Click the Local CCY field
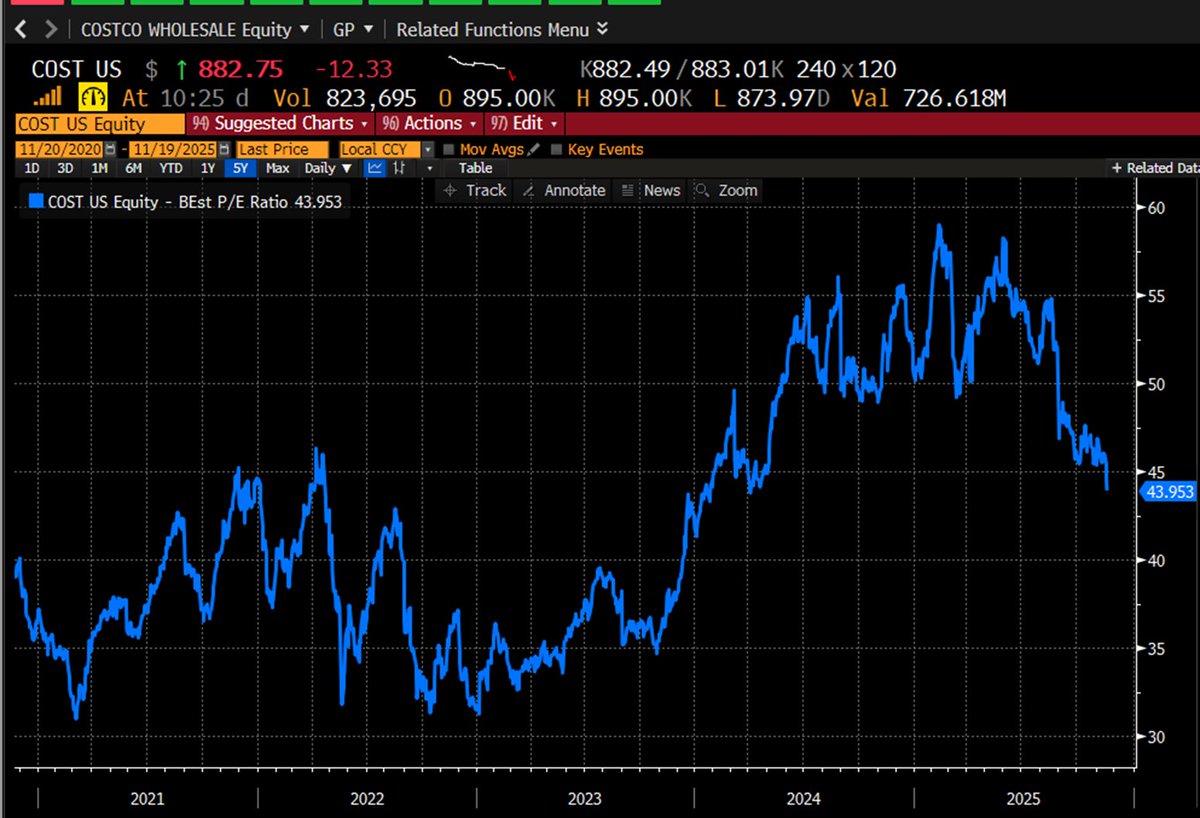Viewport: 1200px width, 818px height. 379,149
